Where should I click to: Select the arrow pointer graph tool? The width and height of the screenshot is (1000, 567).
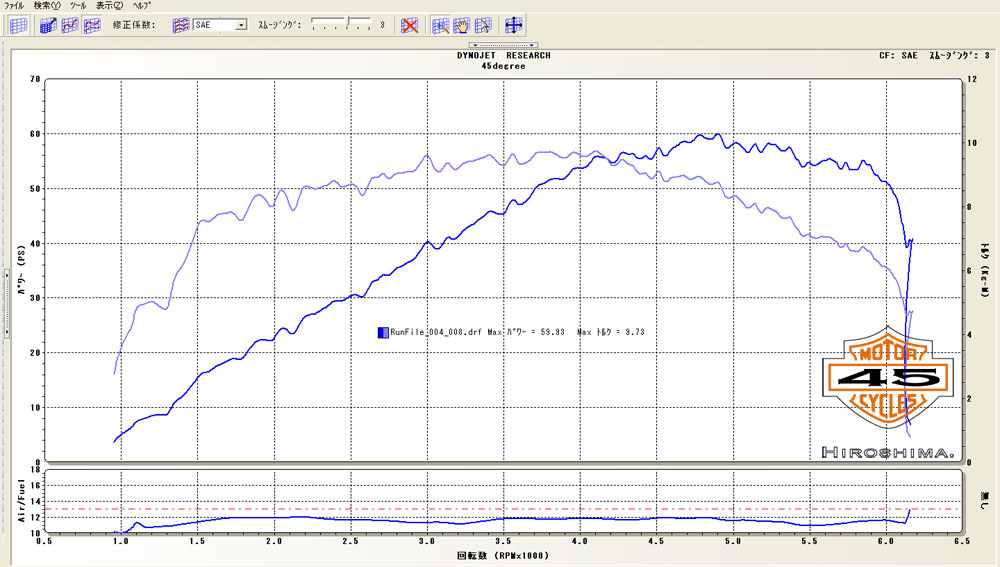coord(483,25)
